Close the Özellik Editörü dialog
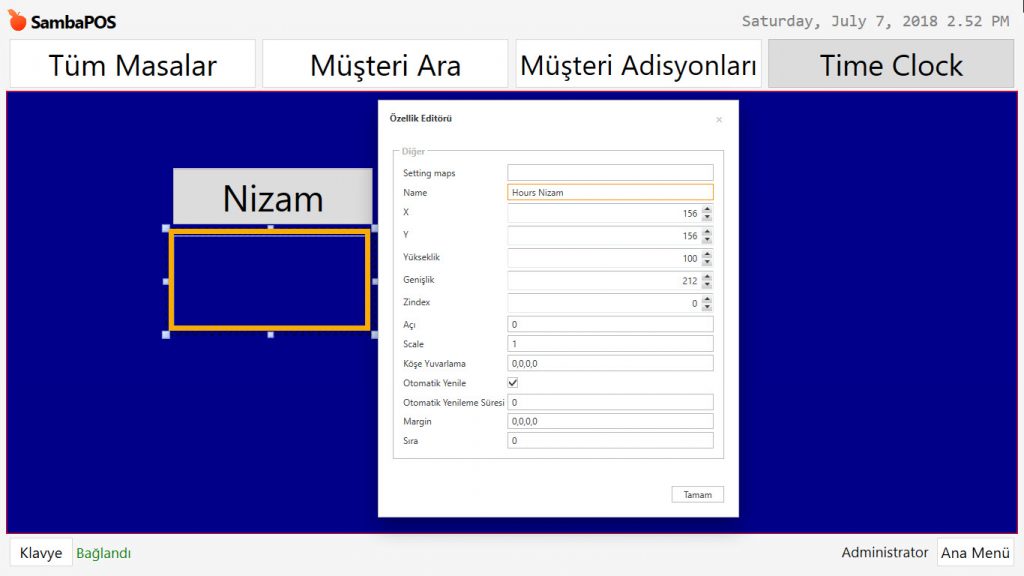 point(719,120)
